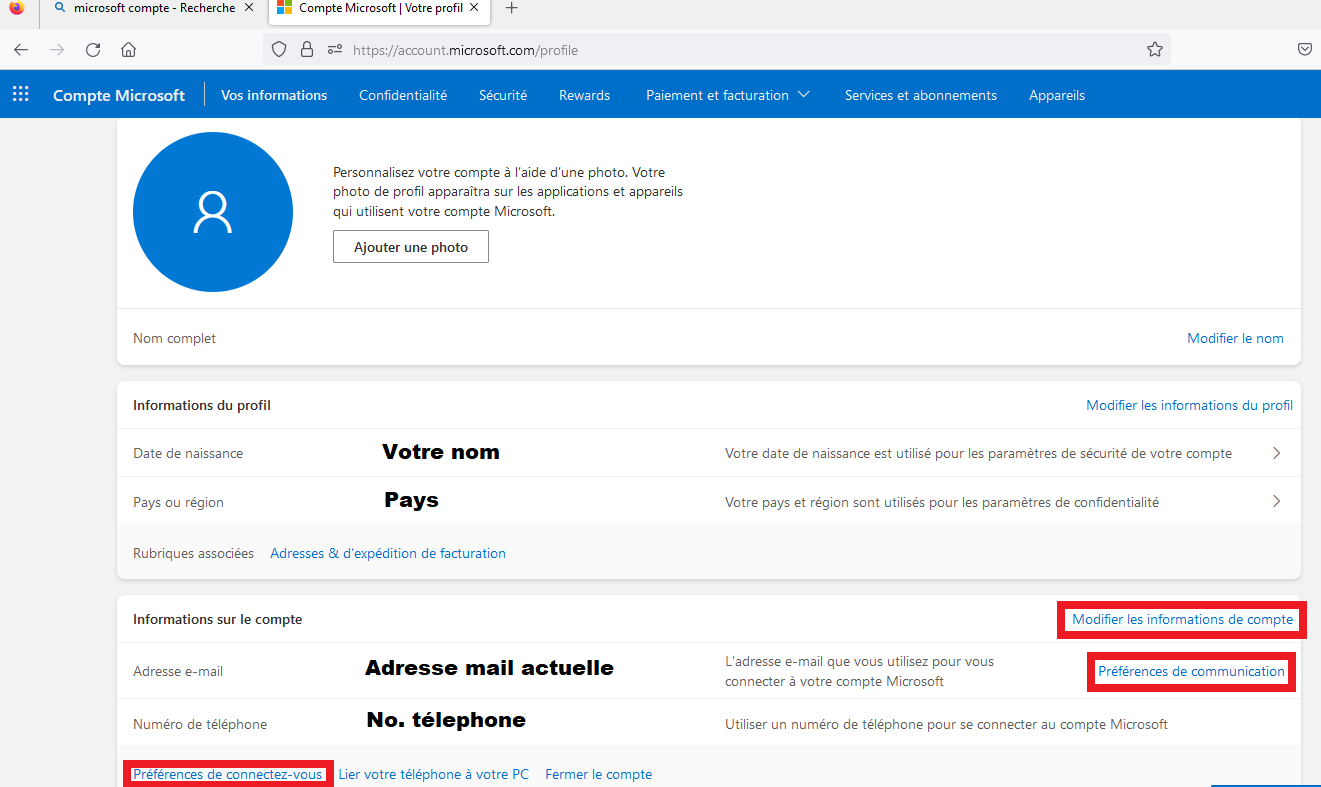Click the site padlock icon
This screenshot has width=1321, height=787.
(307, 50)
